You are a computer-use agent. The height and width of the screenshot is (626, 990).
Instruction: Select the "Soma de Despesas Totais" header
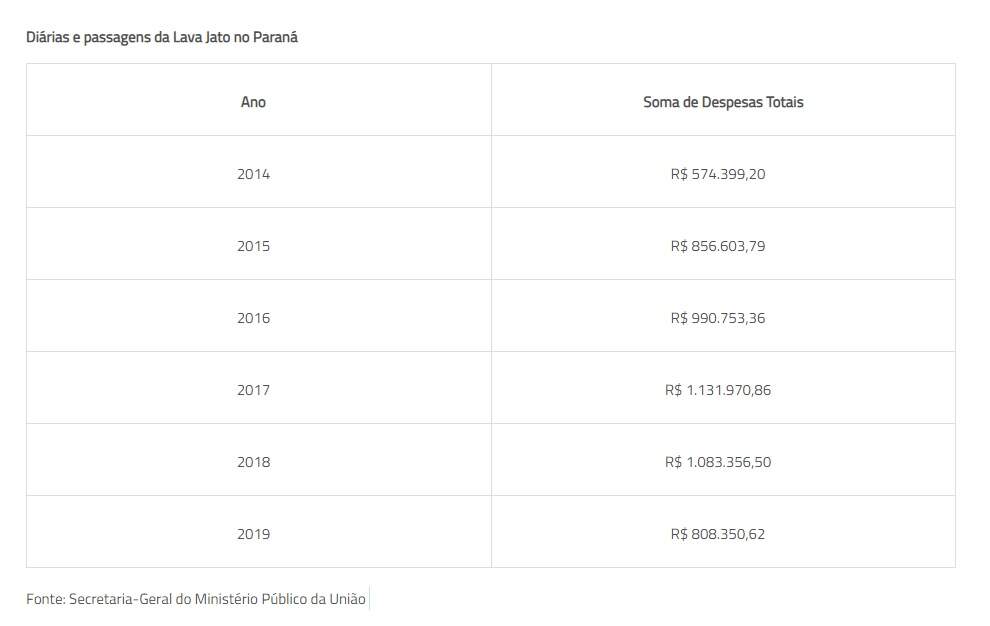click(x=723, y=102)
